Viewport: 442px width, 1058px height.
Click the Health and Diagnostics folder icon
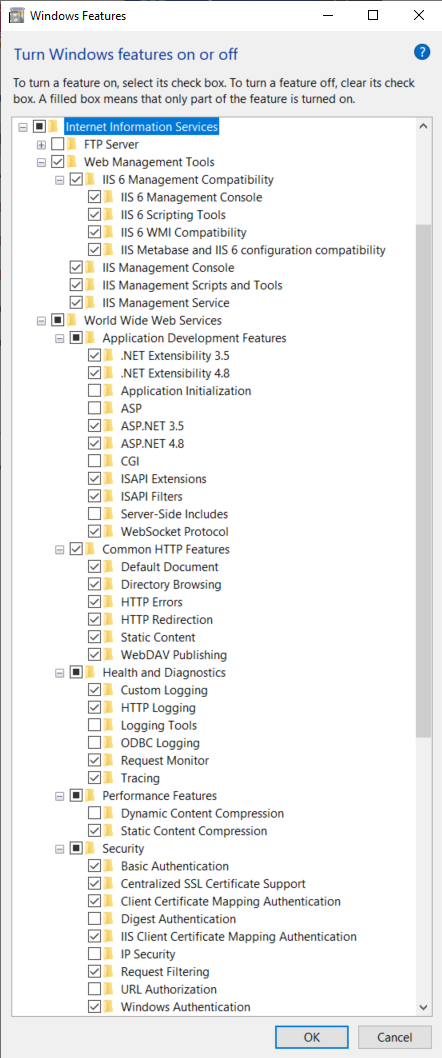point(90,673)
